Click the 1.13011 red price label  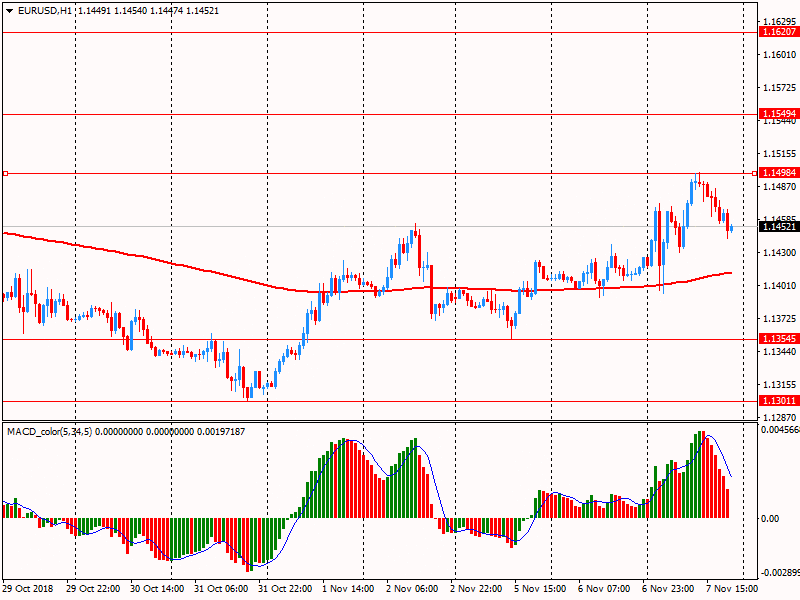click(x=778, y=401)
